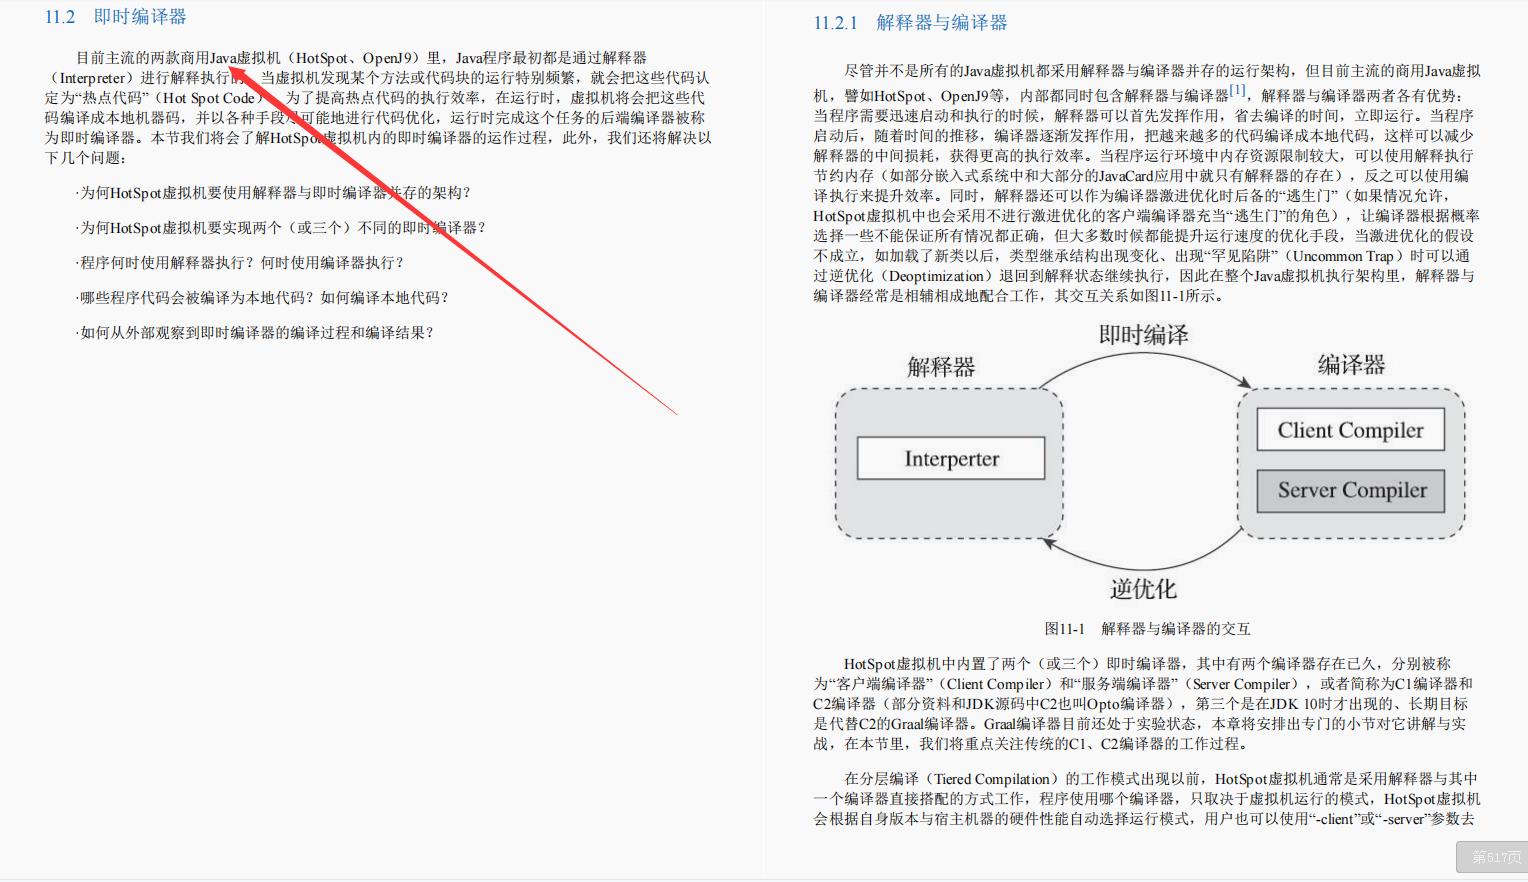Viewport: 1528px width, 882px height.
Task: Click the bullet 如何从外部观察到即时编译器的编译过程和编译结果？
Action: coord(255,333)
